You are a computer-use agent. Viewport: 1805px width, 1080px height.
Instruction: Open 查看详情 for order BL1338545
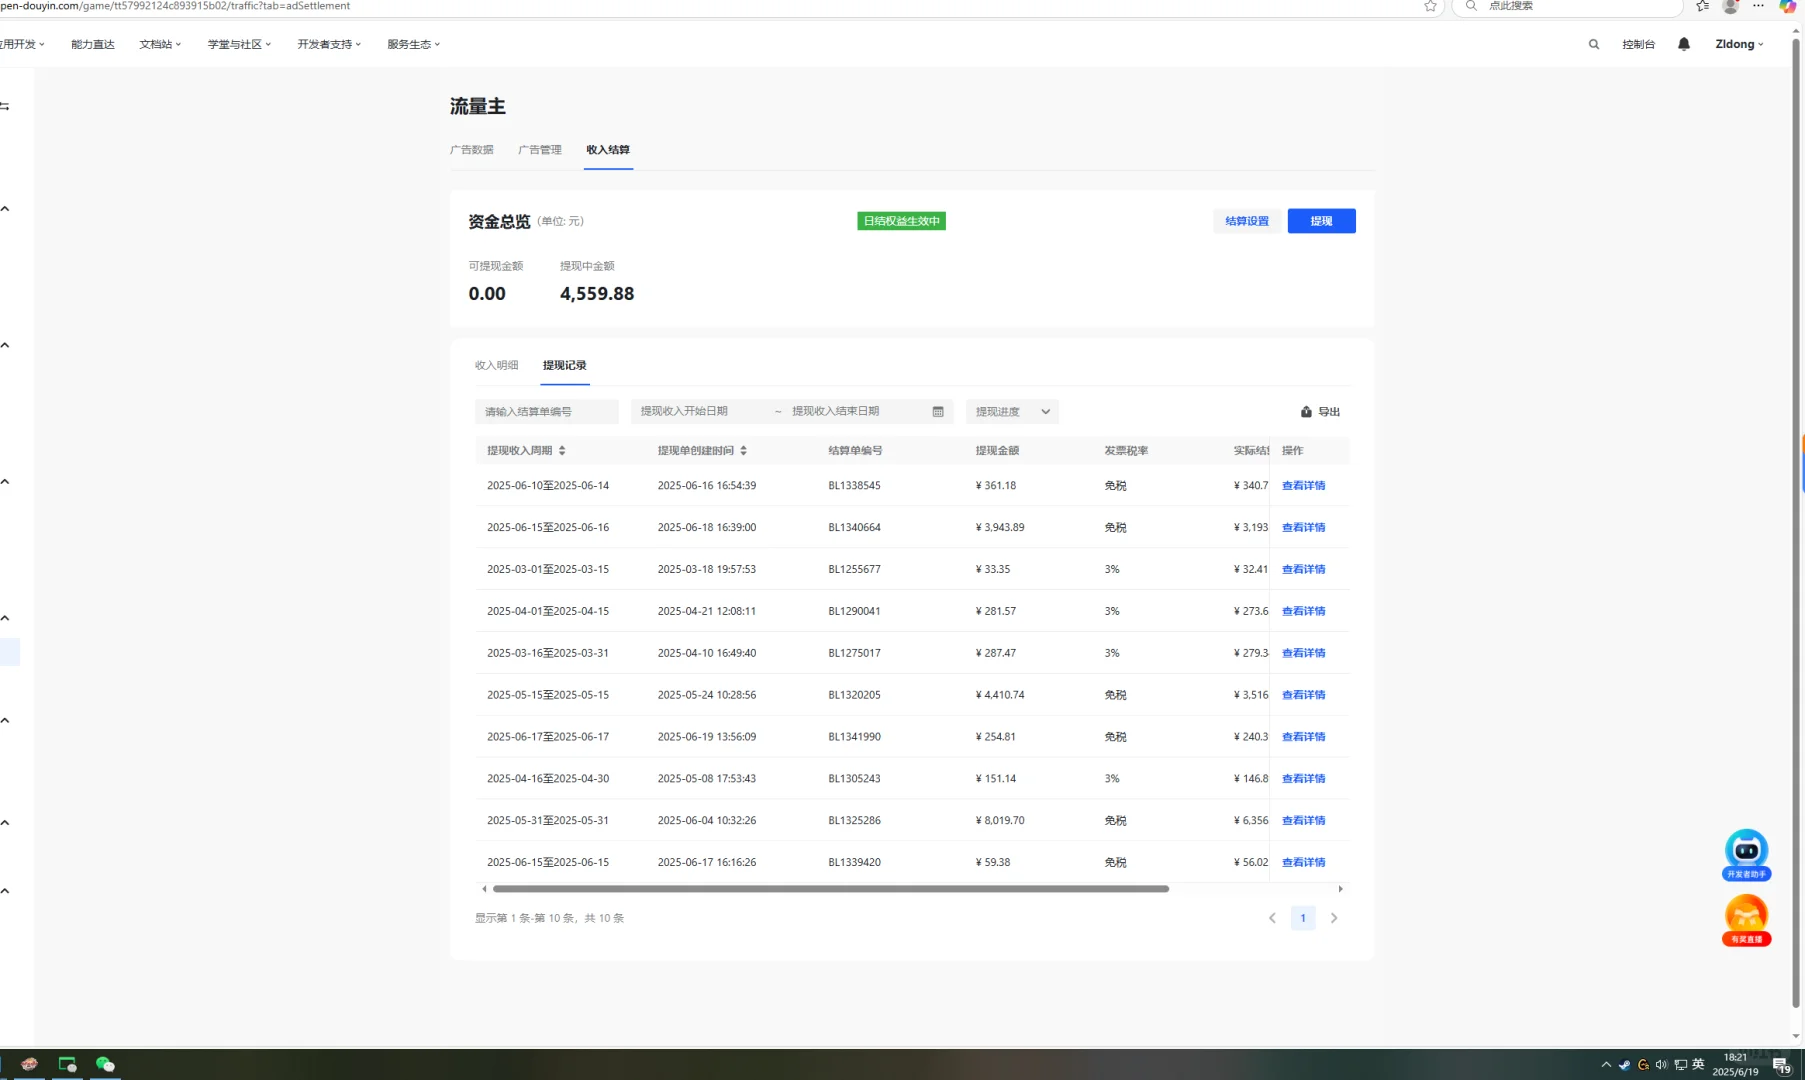click(1303, 485)
